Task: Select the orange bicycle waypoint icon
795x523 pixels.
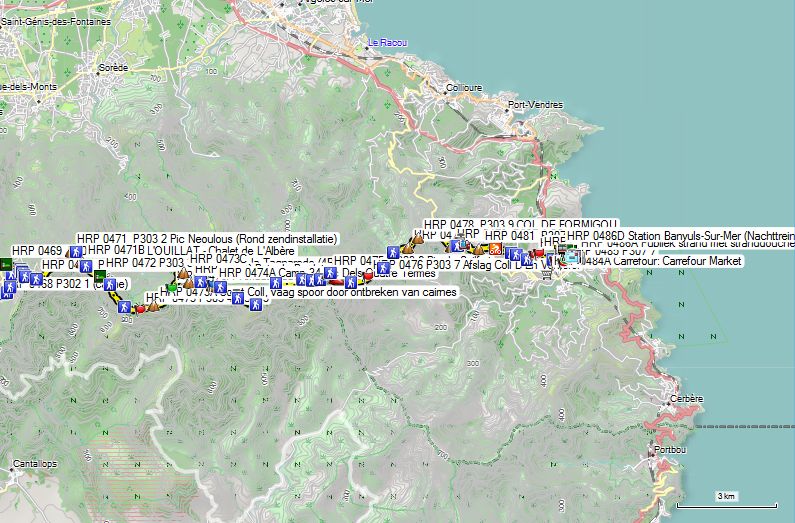Action: click(493, 249)
